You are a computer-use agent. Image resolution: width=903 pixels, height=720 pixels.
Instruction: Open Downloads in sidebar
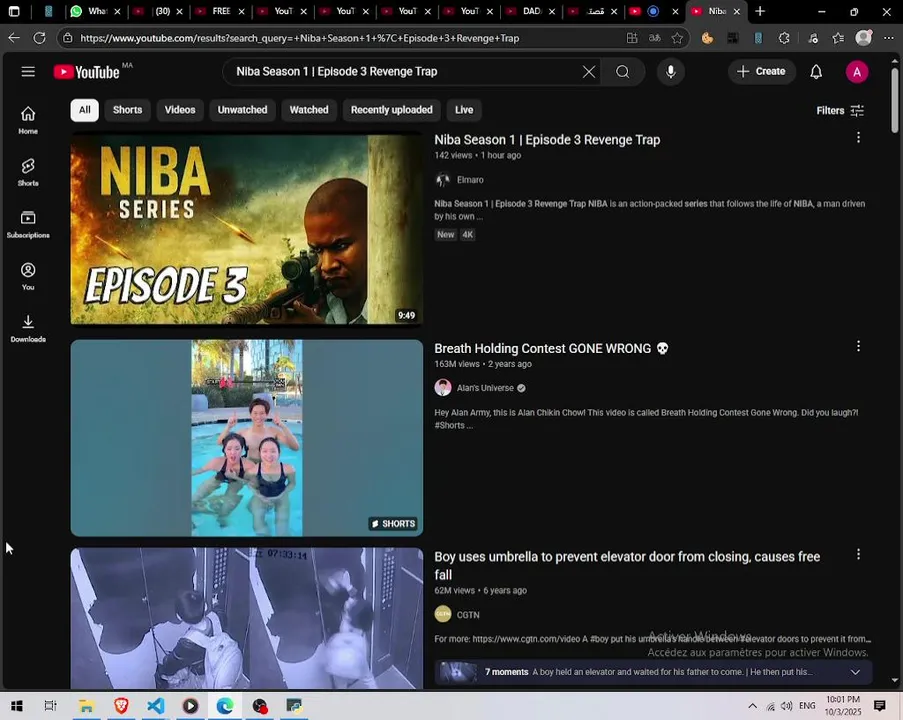28,328
